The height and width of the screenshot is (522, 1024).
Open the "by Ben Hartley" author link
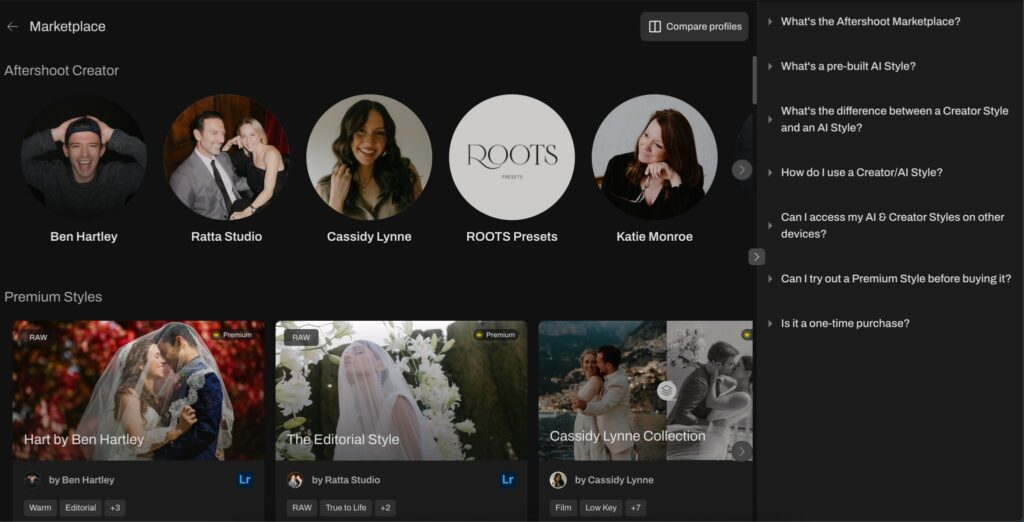pyautogui.click(x=82, y=480)
